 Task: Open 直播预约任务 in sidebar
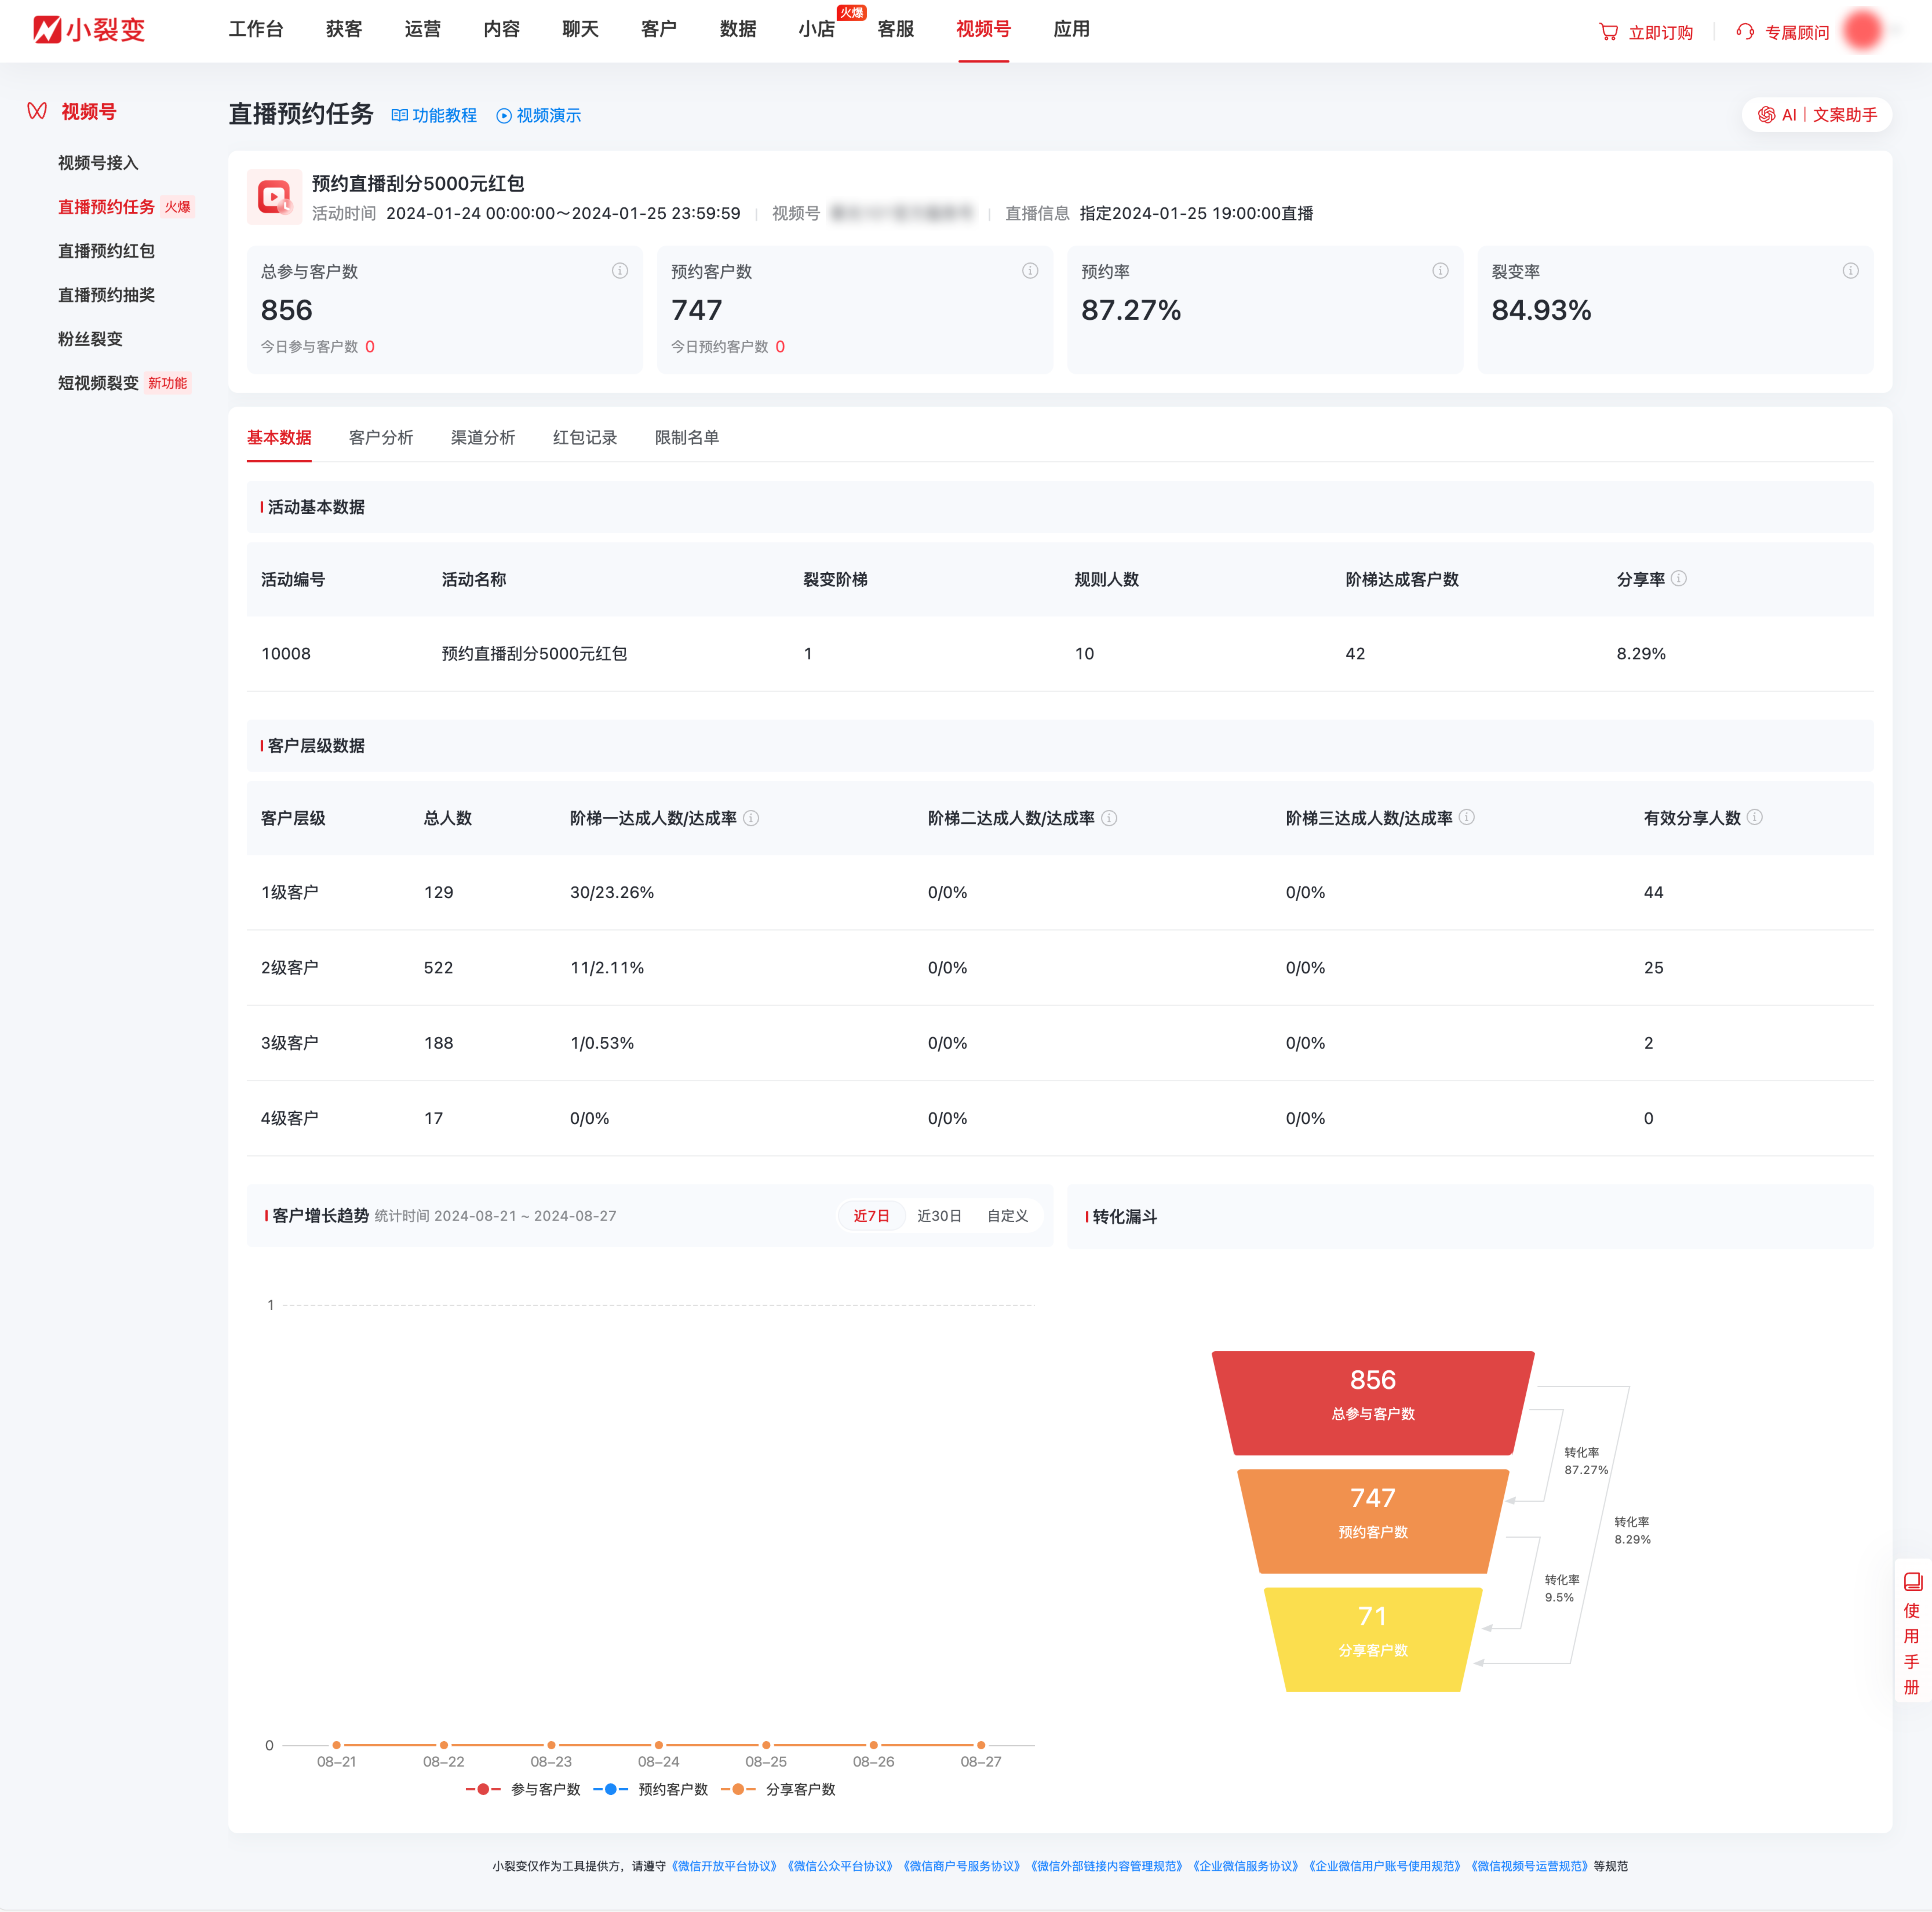106,207
